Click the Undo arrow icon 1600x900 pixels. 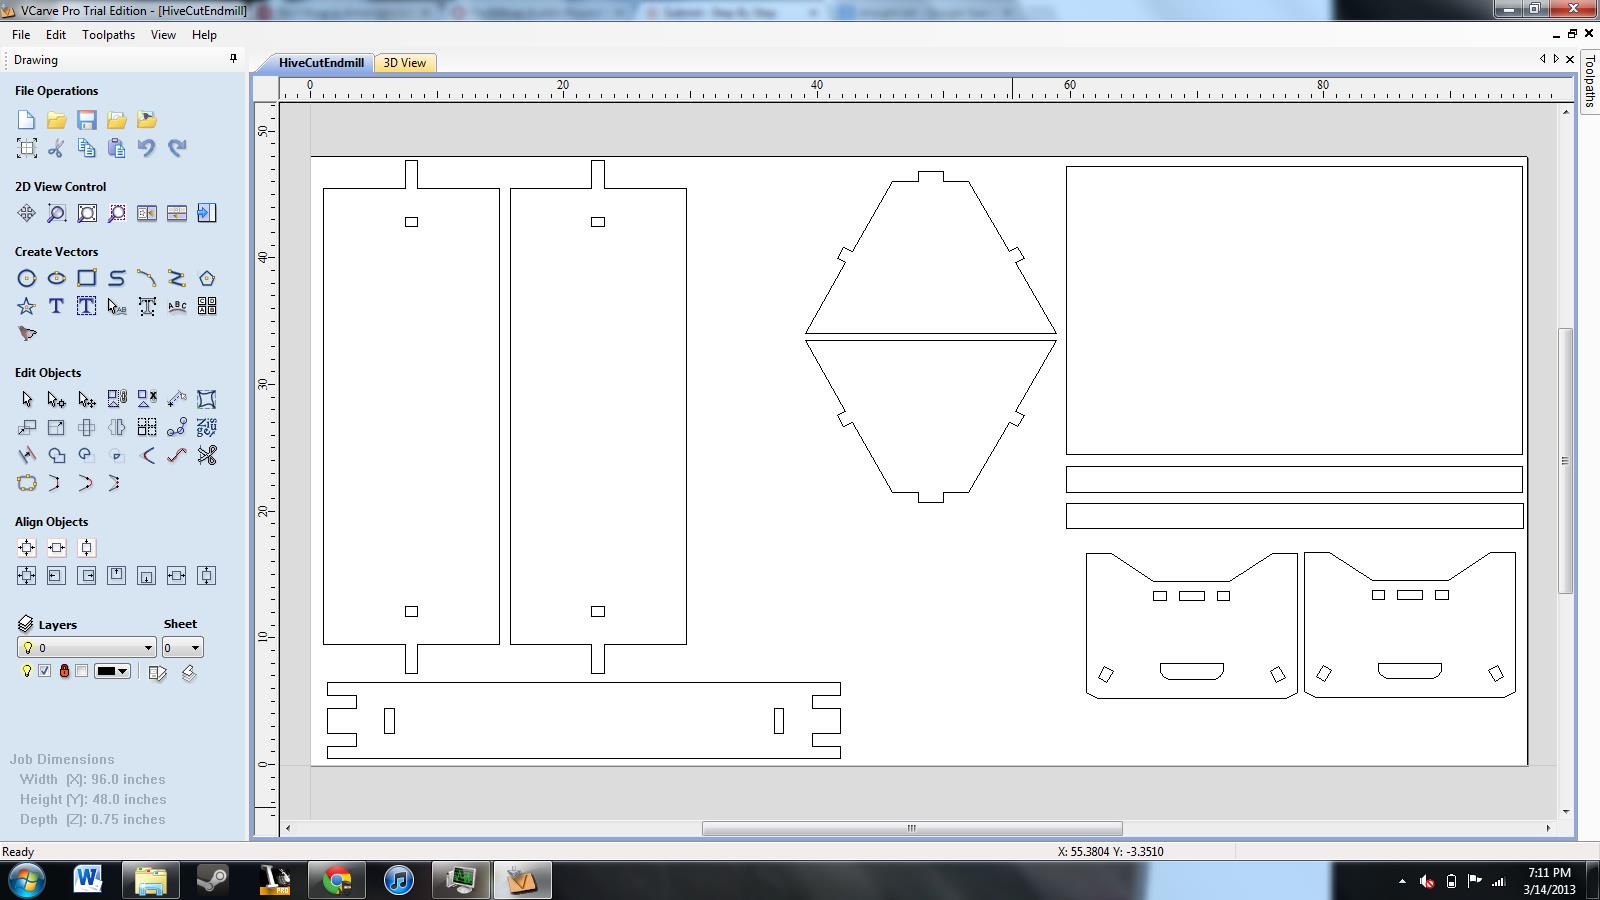tap(147, 148)
